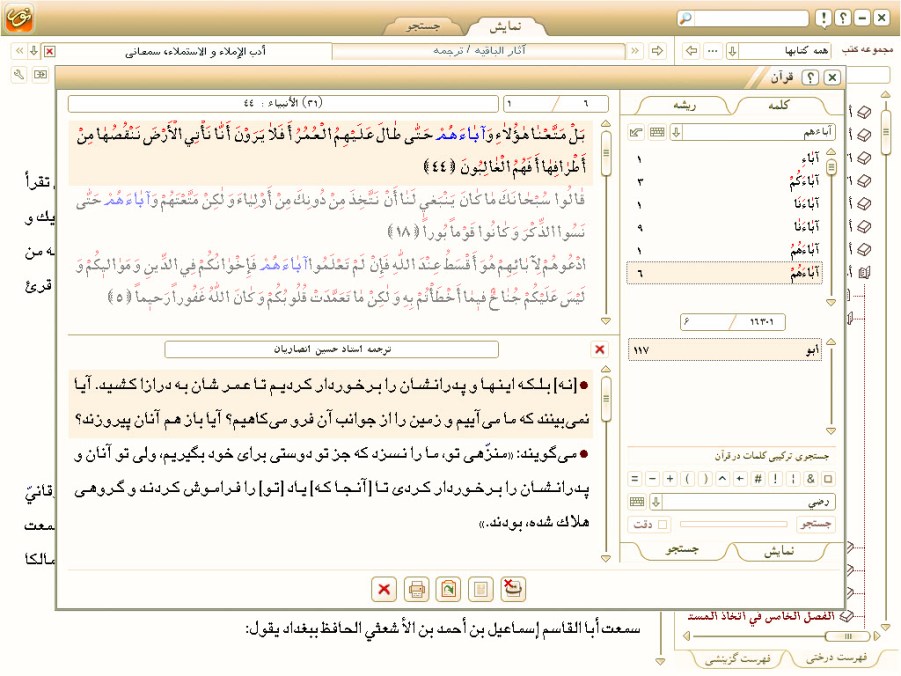Click the red X button in the bottom toolbar
This screenshot has width=901, height=676.
click(x=384, y=589)
